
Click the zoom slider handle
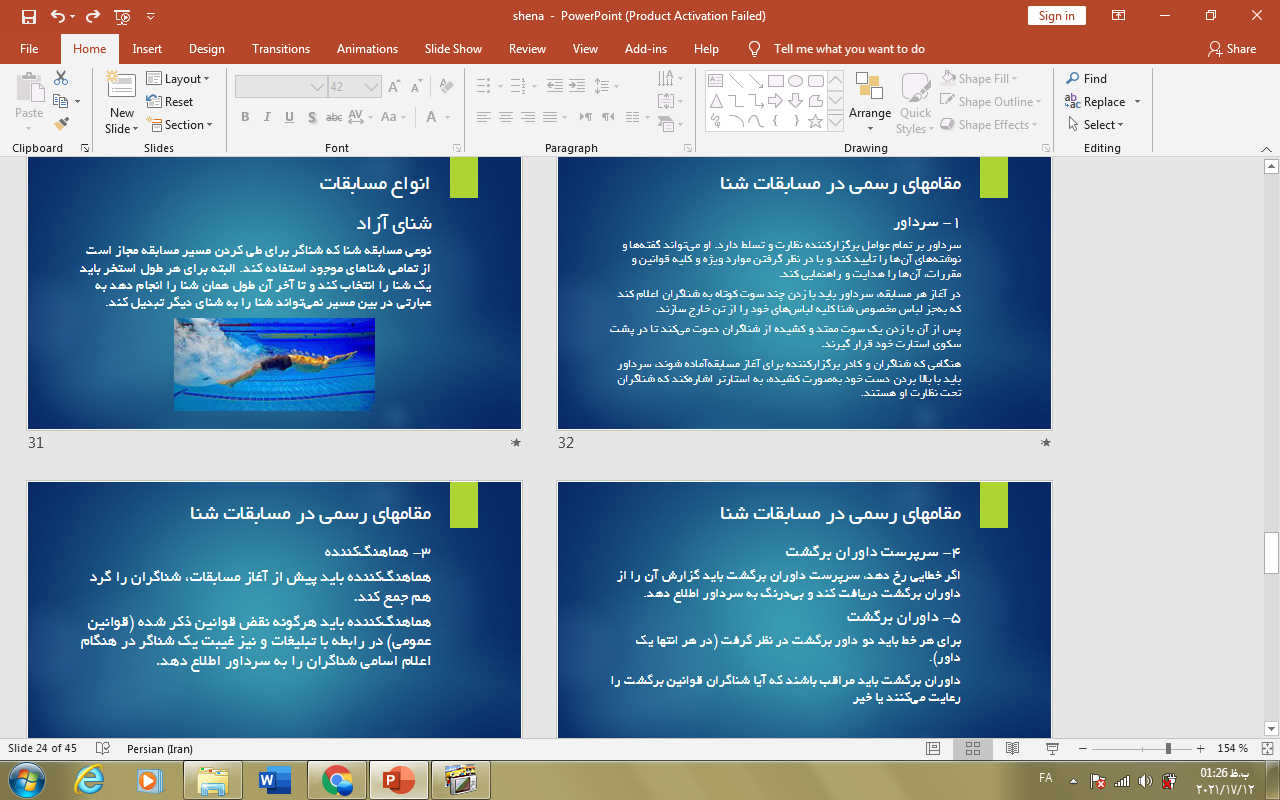[1168, 748]
